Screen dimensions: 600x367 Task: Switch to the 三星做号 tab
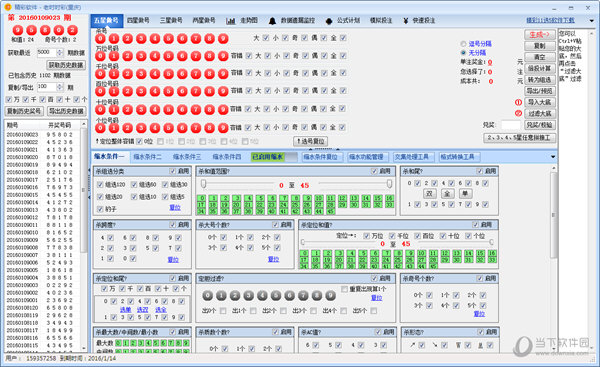(171, 20)
